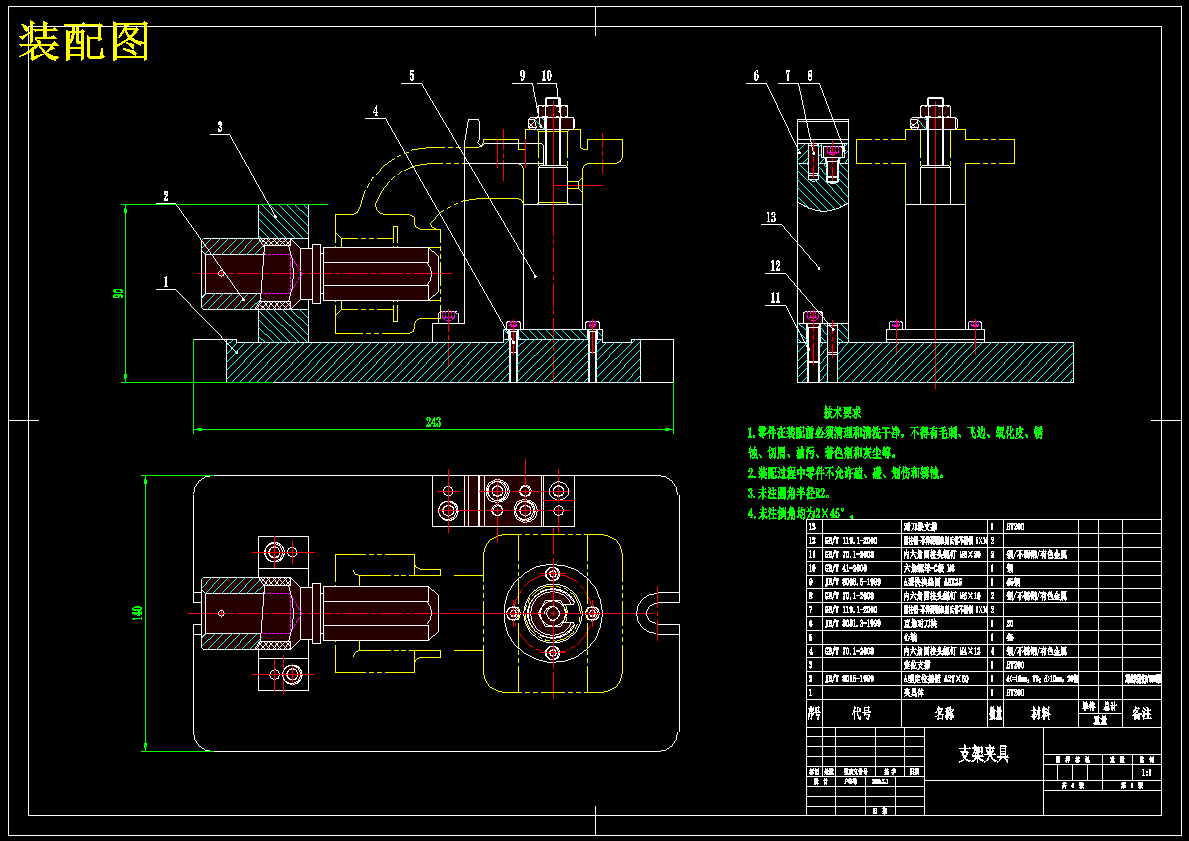Click the '名称' column header
This screenshot has height=841, width=1189.
[x=945, y=714]
